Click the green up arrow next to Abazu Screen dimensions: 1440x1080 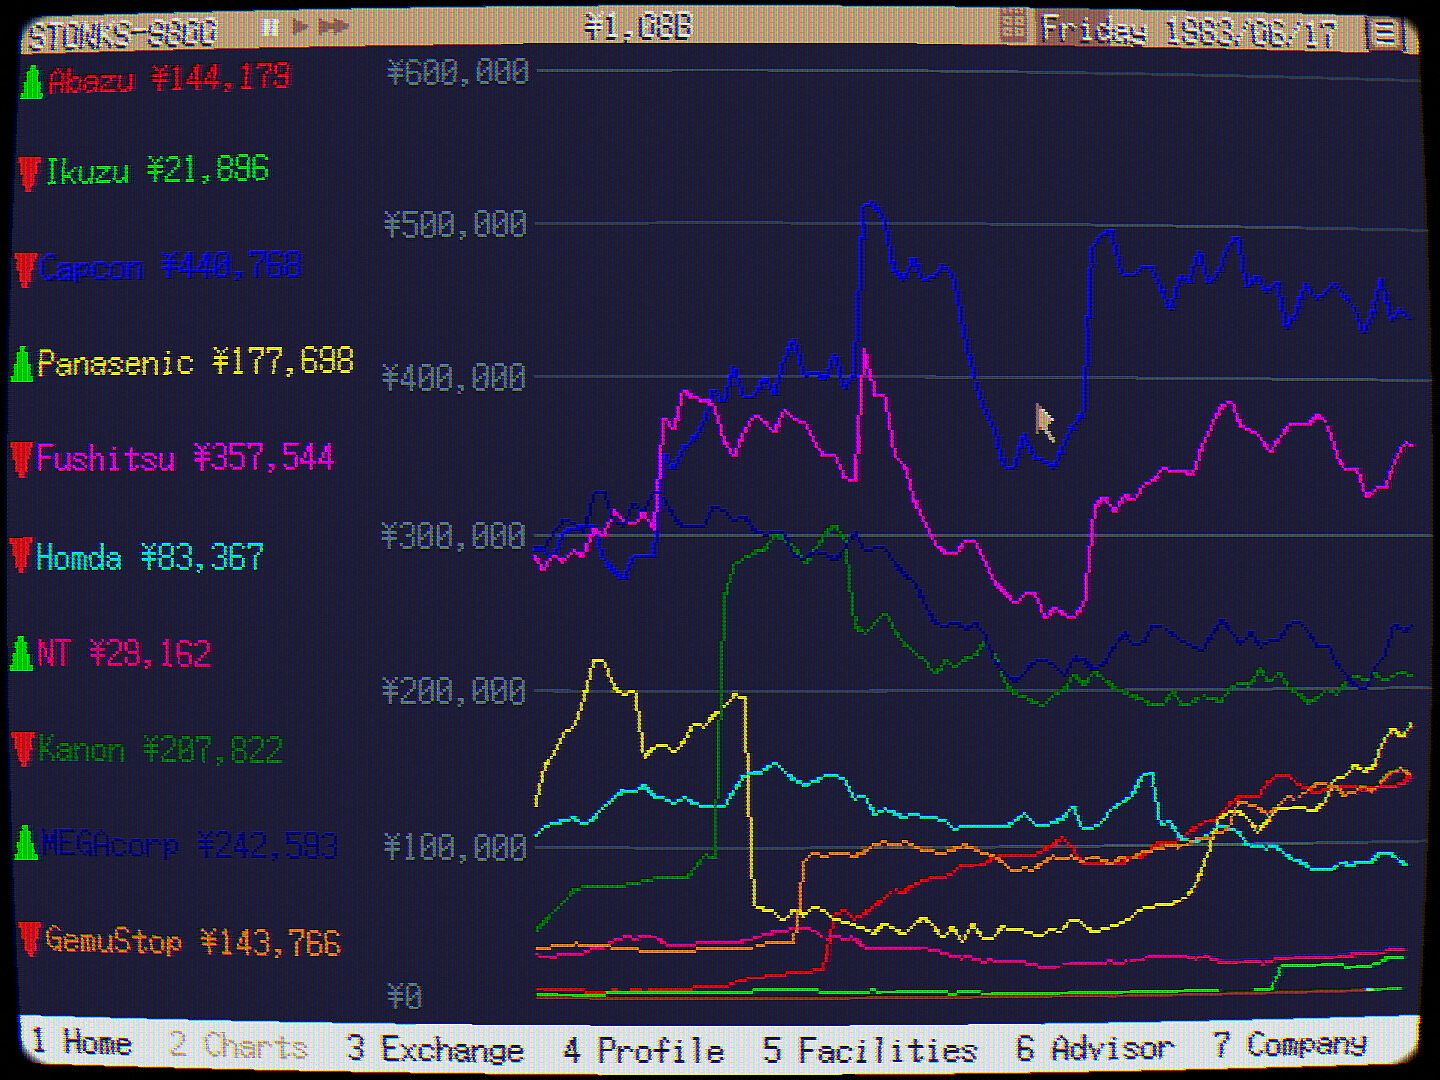click(x=32, y=81)
